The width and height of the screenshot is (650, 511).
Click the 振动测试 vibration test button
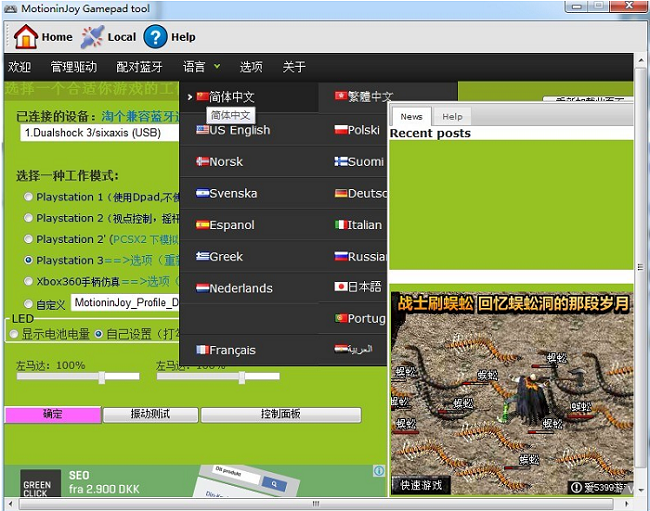150,414
